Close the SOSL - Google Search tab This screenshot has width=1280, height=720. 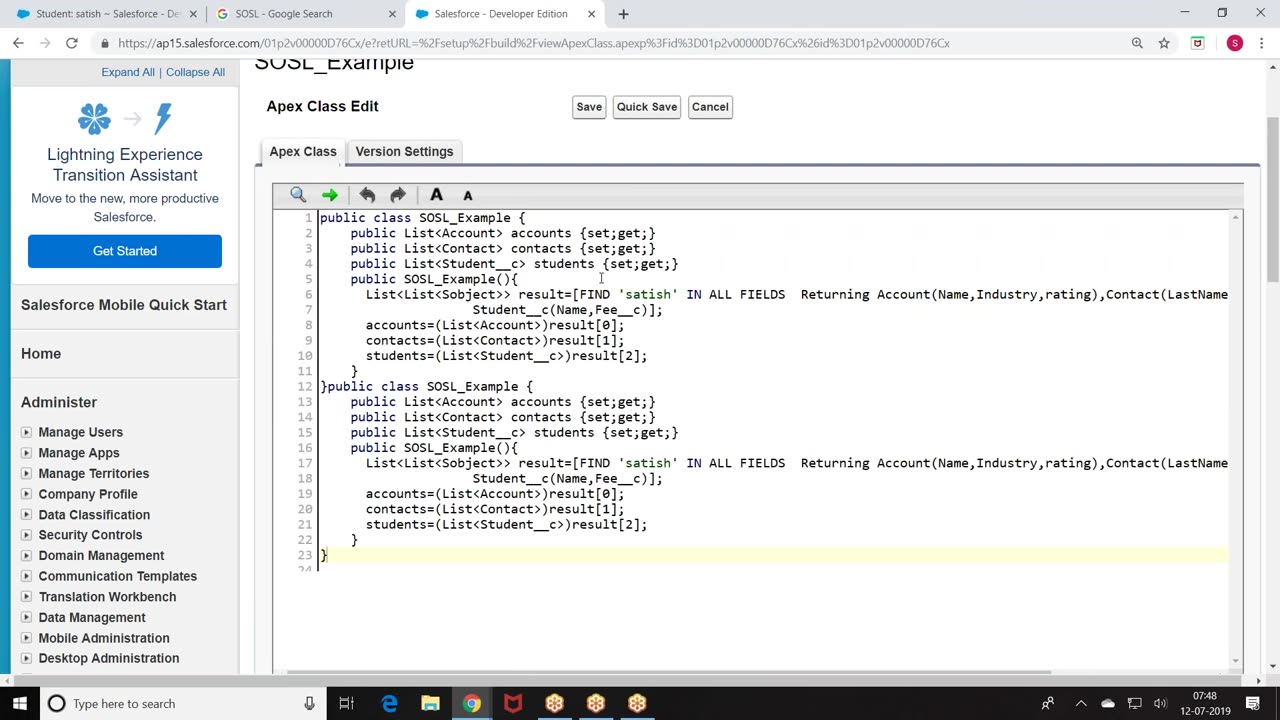pos(391,14)
